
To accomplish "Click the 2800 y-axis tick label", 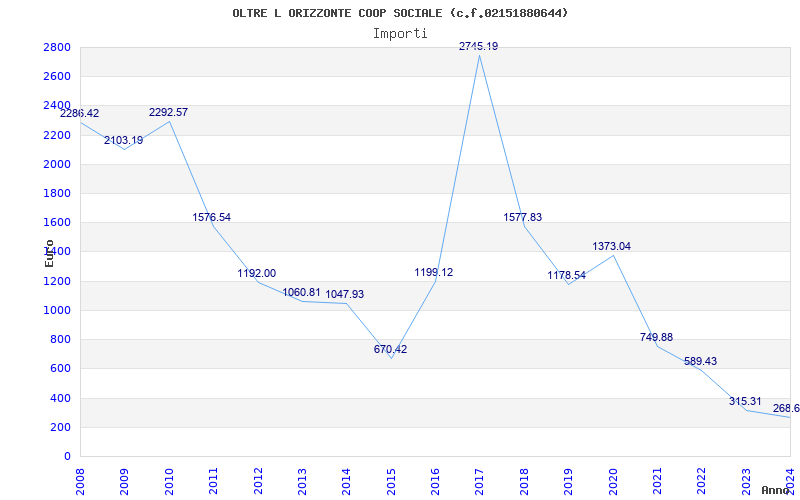I will pos(57,47).
